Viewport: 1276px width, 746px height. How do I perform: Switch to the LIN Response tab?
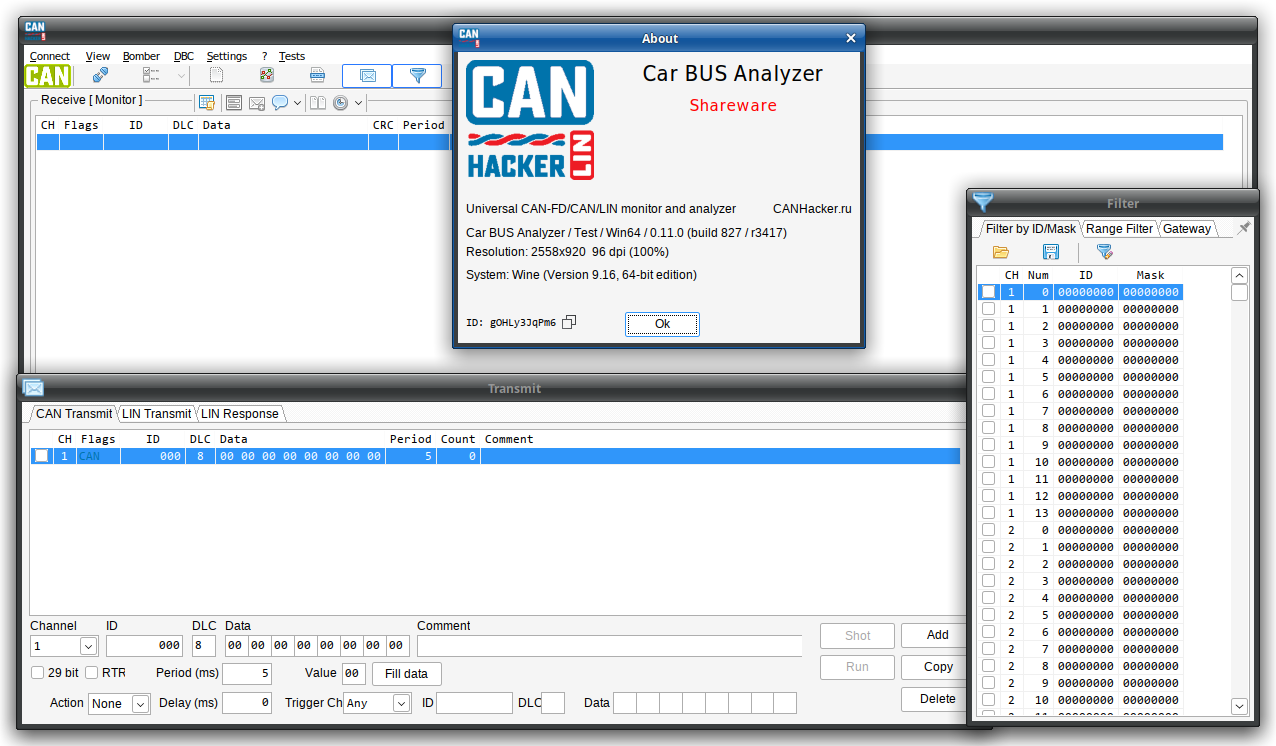[239, 413]
